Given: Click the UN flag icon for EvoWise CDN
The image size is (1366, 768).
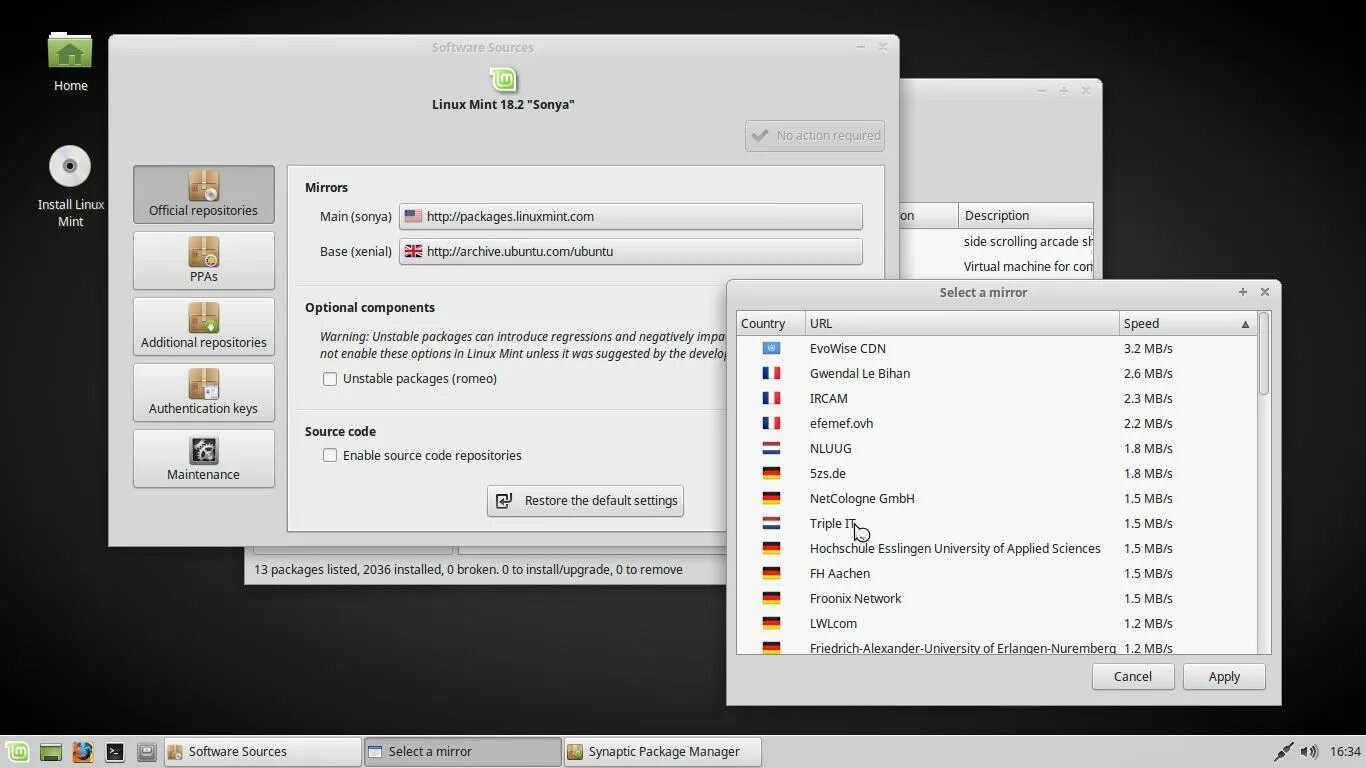Looking at the screenshot, I should point(771,348).
